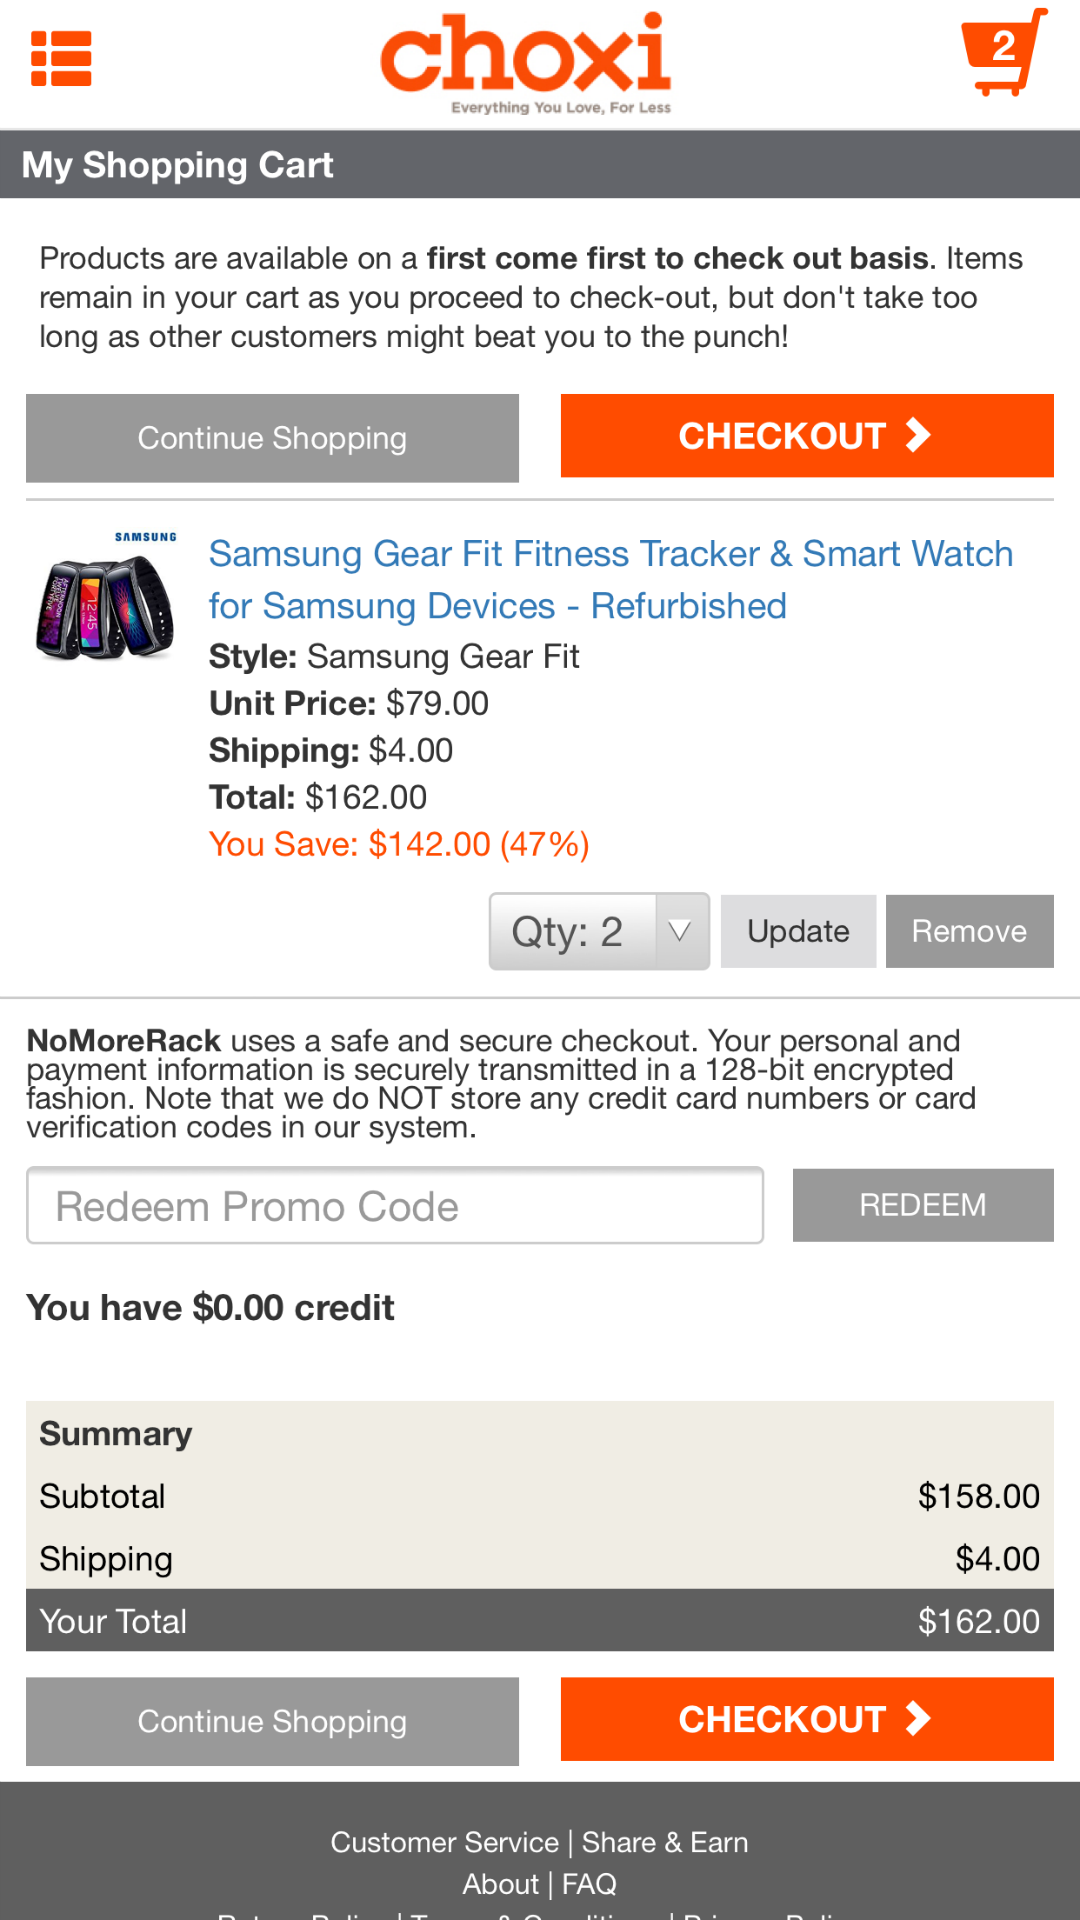Open the Customer Service footer link

pyautogui.click(x=444, y=1842)
